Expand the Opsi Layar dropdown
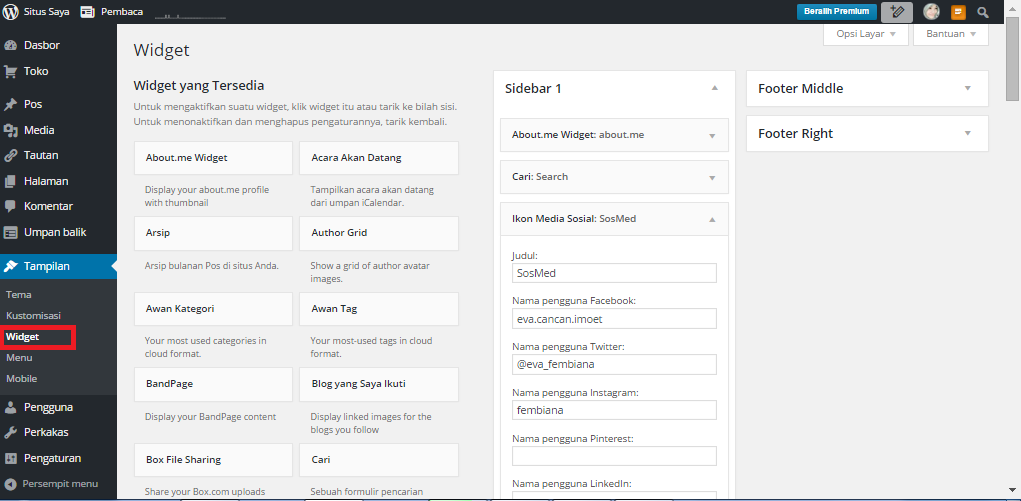The image size is (1021, 501). (x=866, y=34)
